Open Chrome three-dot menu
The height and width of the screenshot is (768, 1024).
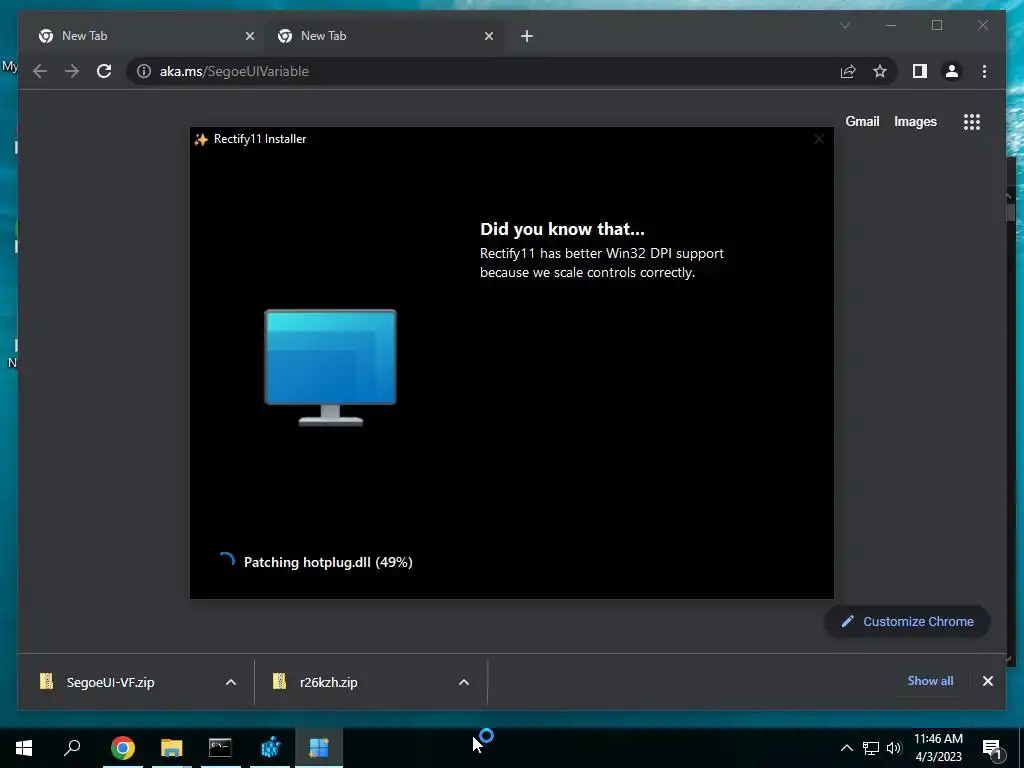pyautogui.click(x=984, y=71)
